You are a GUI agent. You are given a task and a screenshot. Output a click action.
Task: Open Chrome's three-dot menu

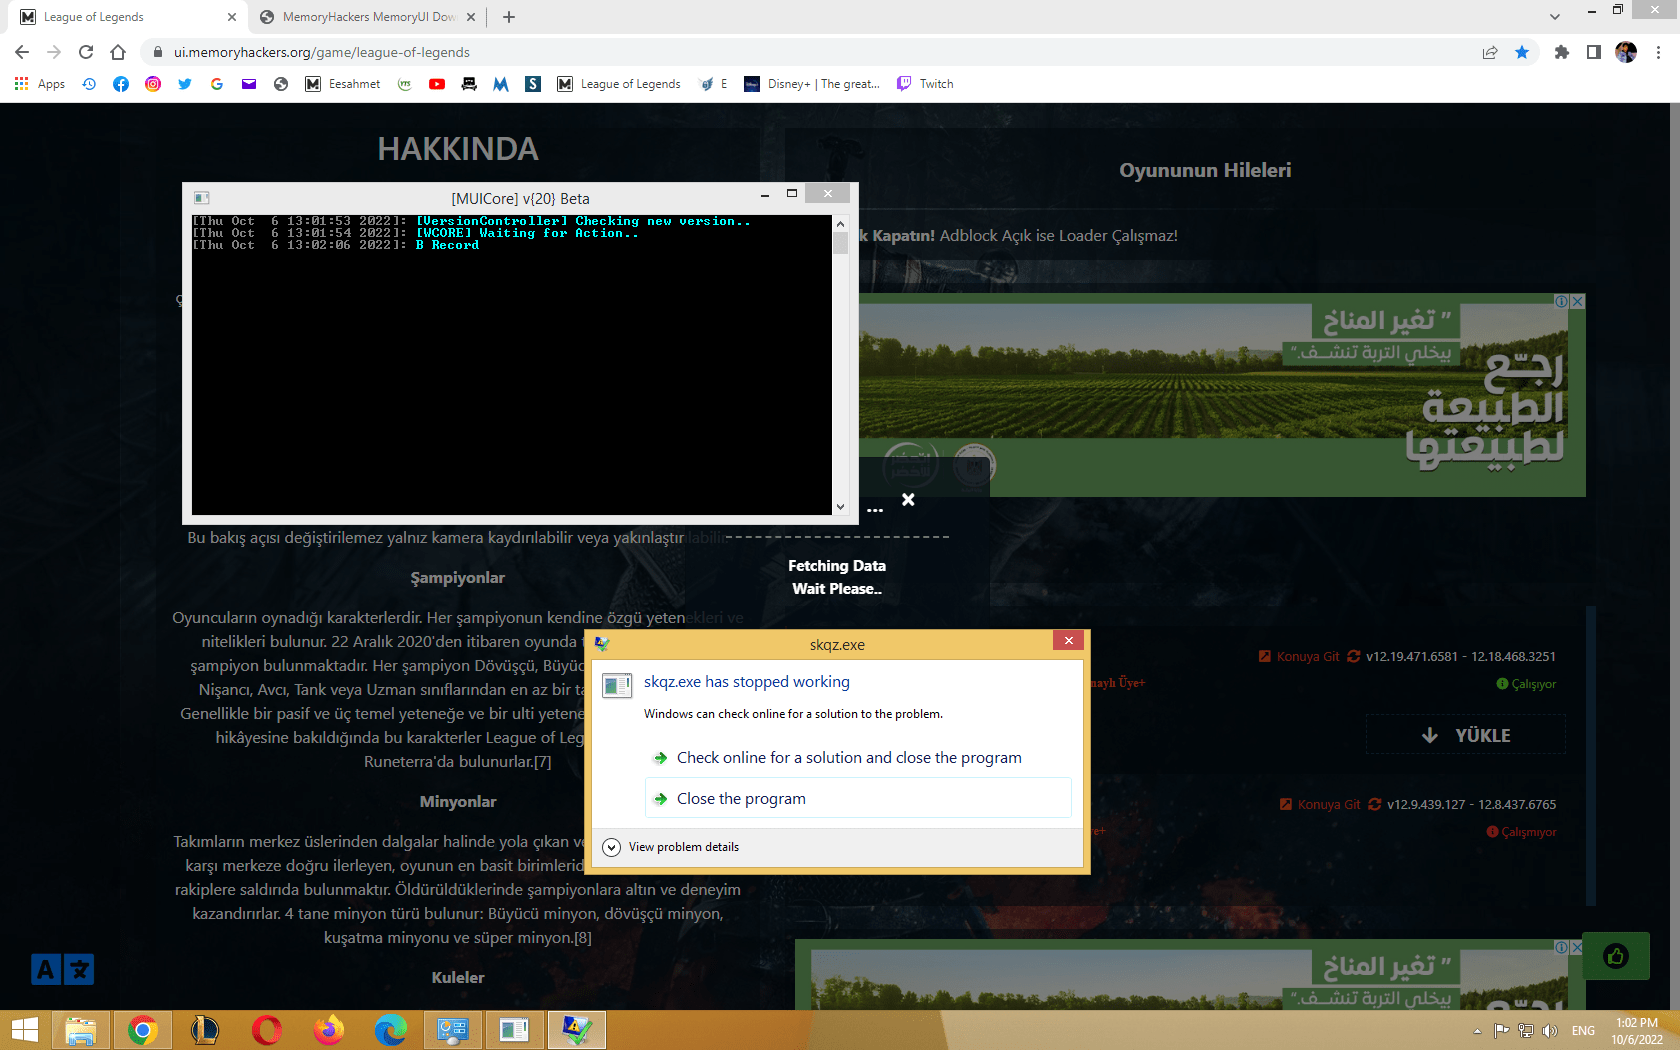(1658, 52)
